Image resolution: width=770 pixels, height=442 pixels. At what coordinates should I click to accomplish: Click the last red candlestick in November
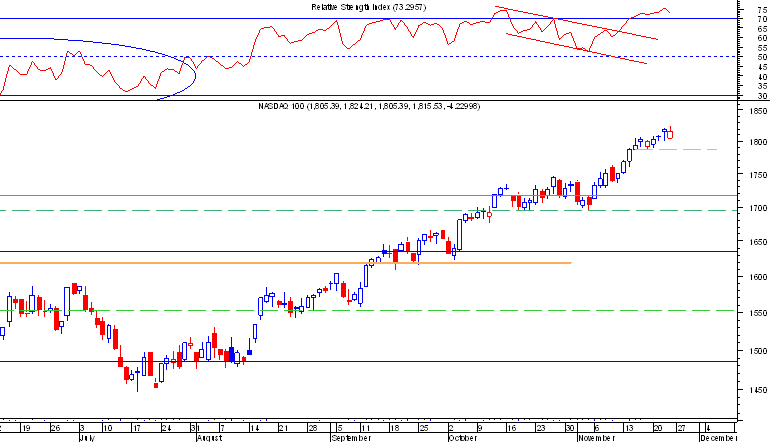pyautogui.click(x=670, y=134)
